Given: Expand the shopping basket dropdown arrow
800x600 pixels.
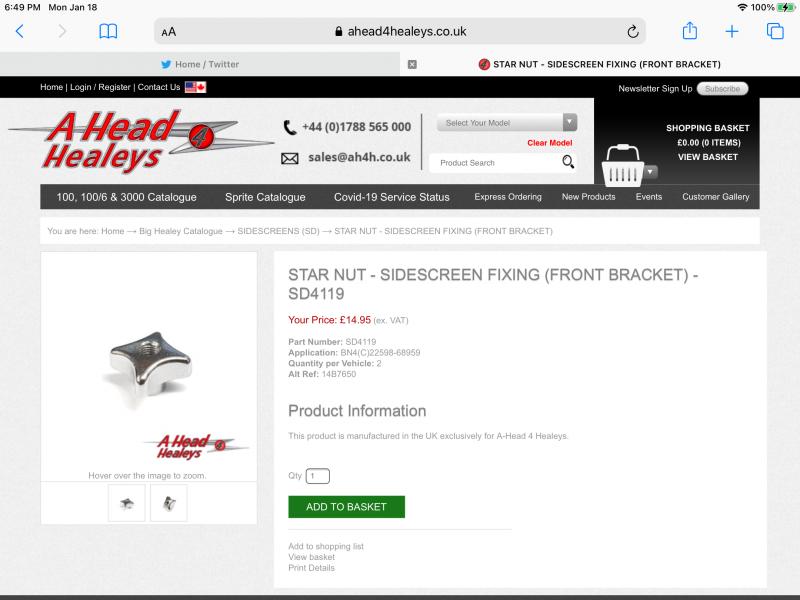Looking at the screenshot, I should click(650, 172).
